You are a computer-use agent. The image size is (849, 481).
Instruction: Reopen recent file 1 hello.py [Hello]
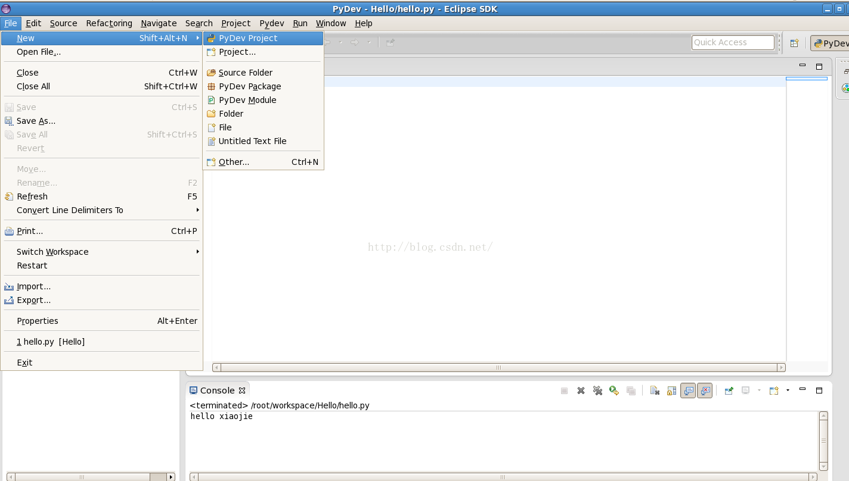click(x=102, y=342)
